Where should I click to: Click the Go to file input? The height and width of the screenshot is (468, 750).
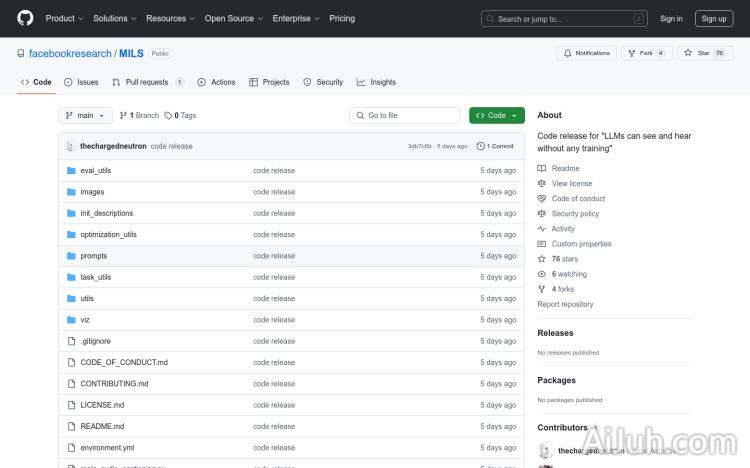tap(405, 115)
